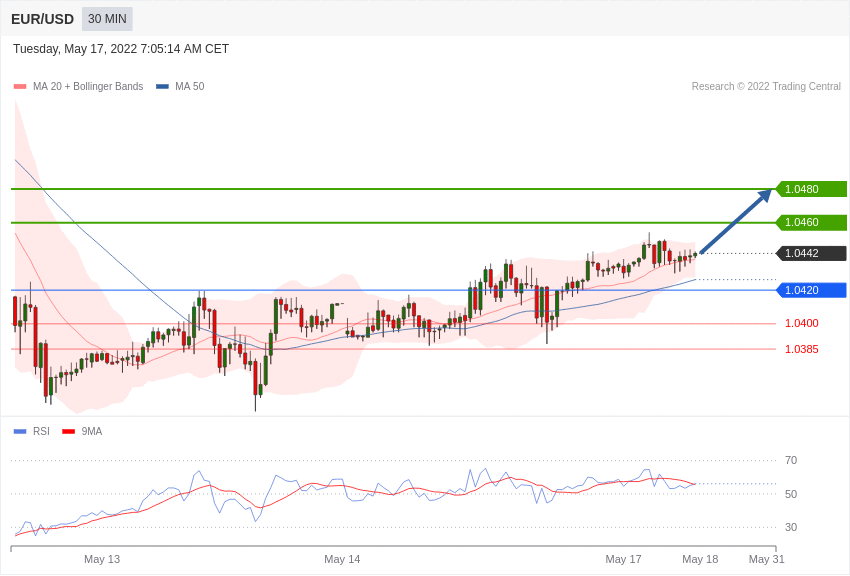850x576 pixels.
Task: Click the MA 50 legend color swatch
Action: pyautogui.click(x=162, y=87)
